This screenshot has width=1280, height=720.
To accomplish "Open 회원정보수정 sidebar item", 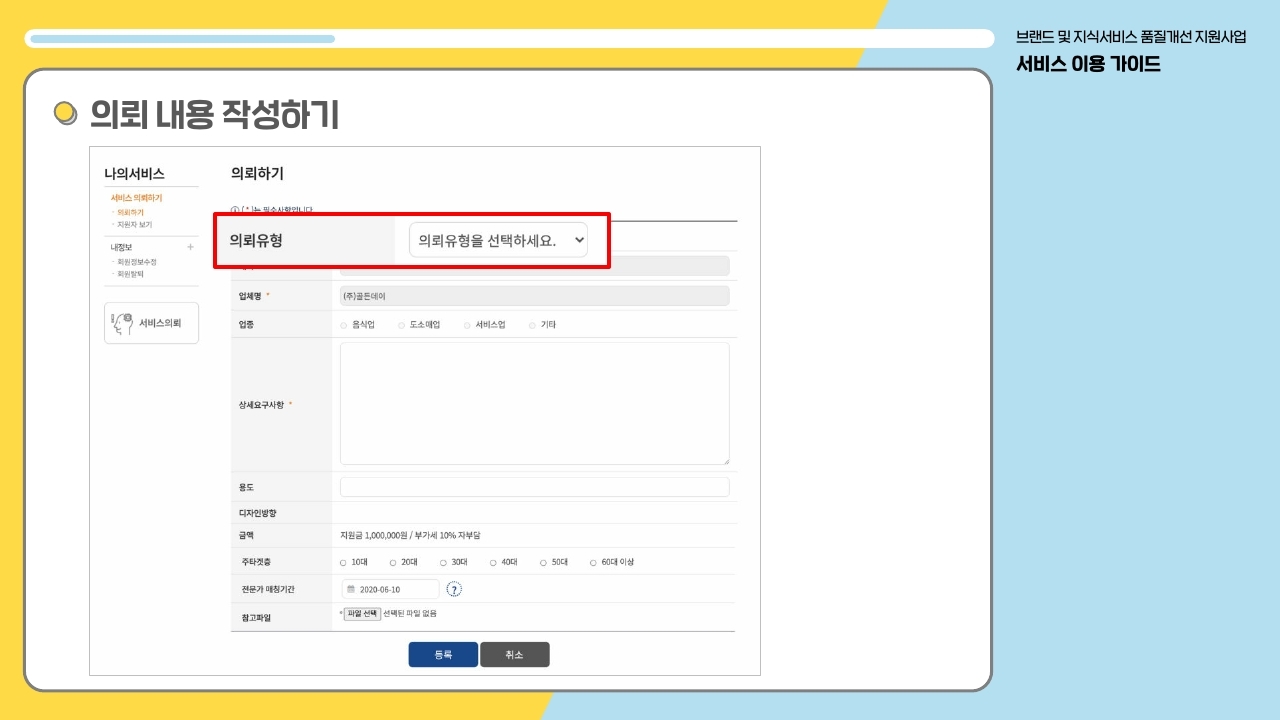I will coord(137,261).
